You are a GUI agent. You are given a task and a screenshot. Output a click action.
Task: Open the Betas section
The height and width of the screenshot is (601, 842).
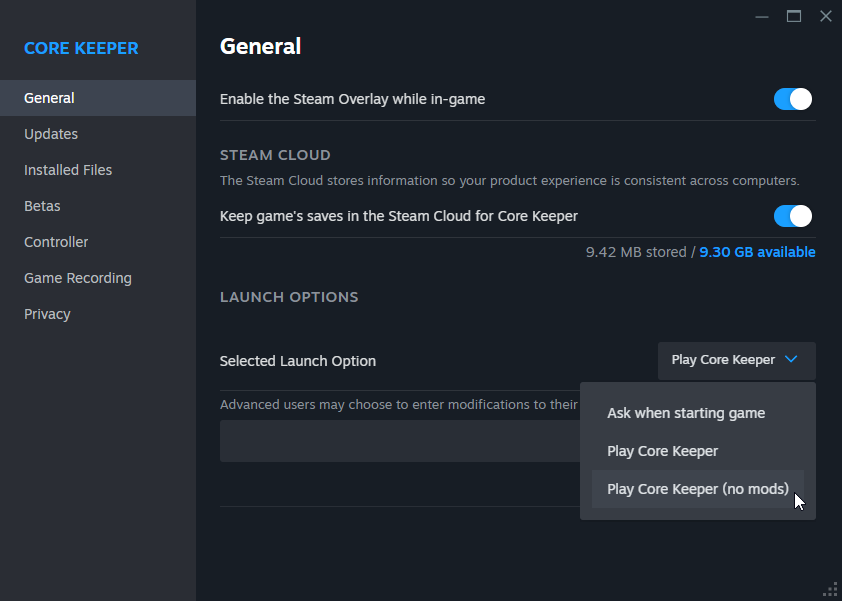tap(42, 206)
